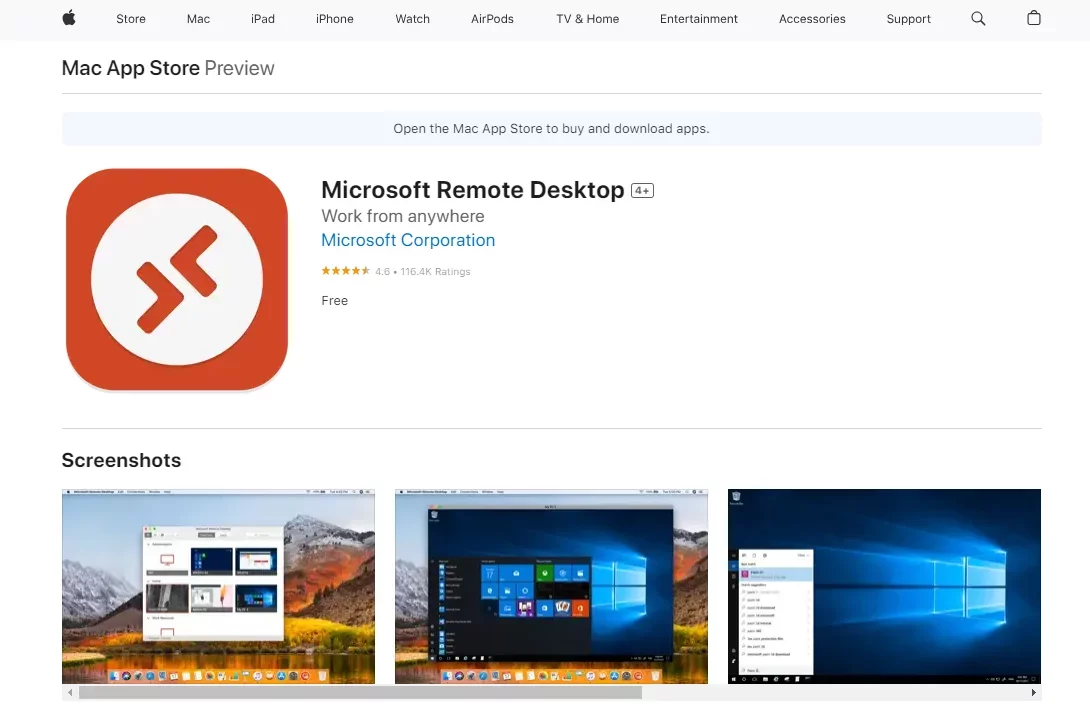
Task: Click the Microsoft Remote Desktop app icon
Action: tap(177, 279)
